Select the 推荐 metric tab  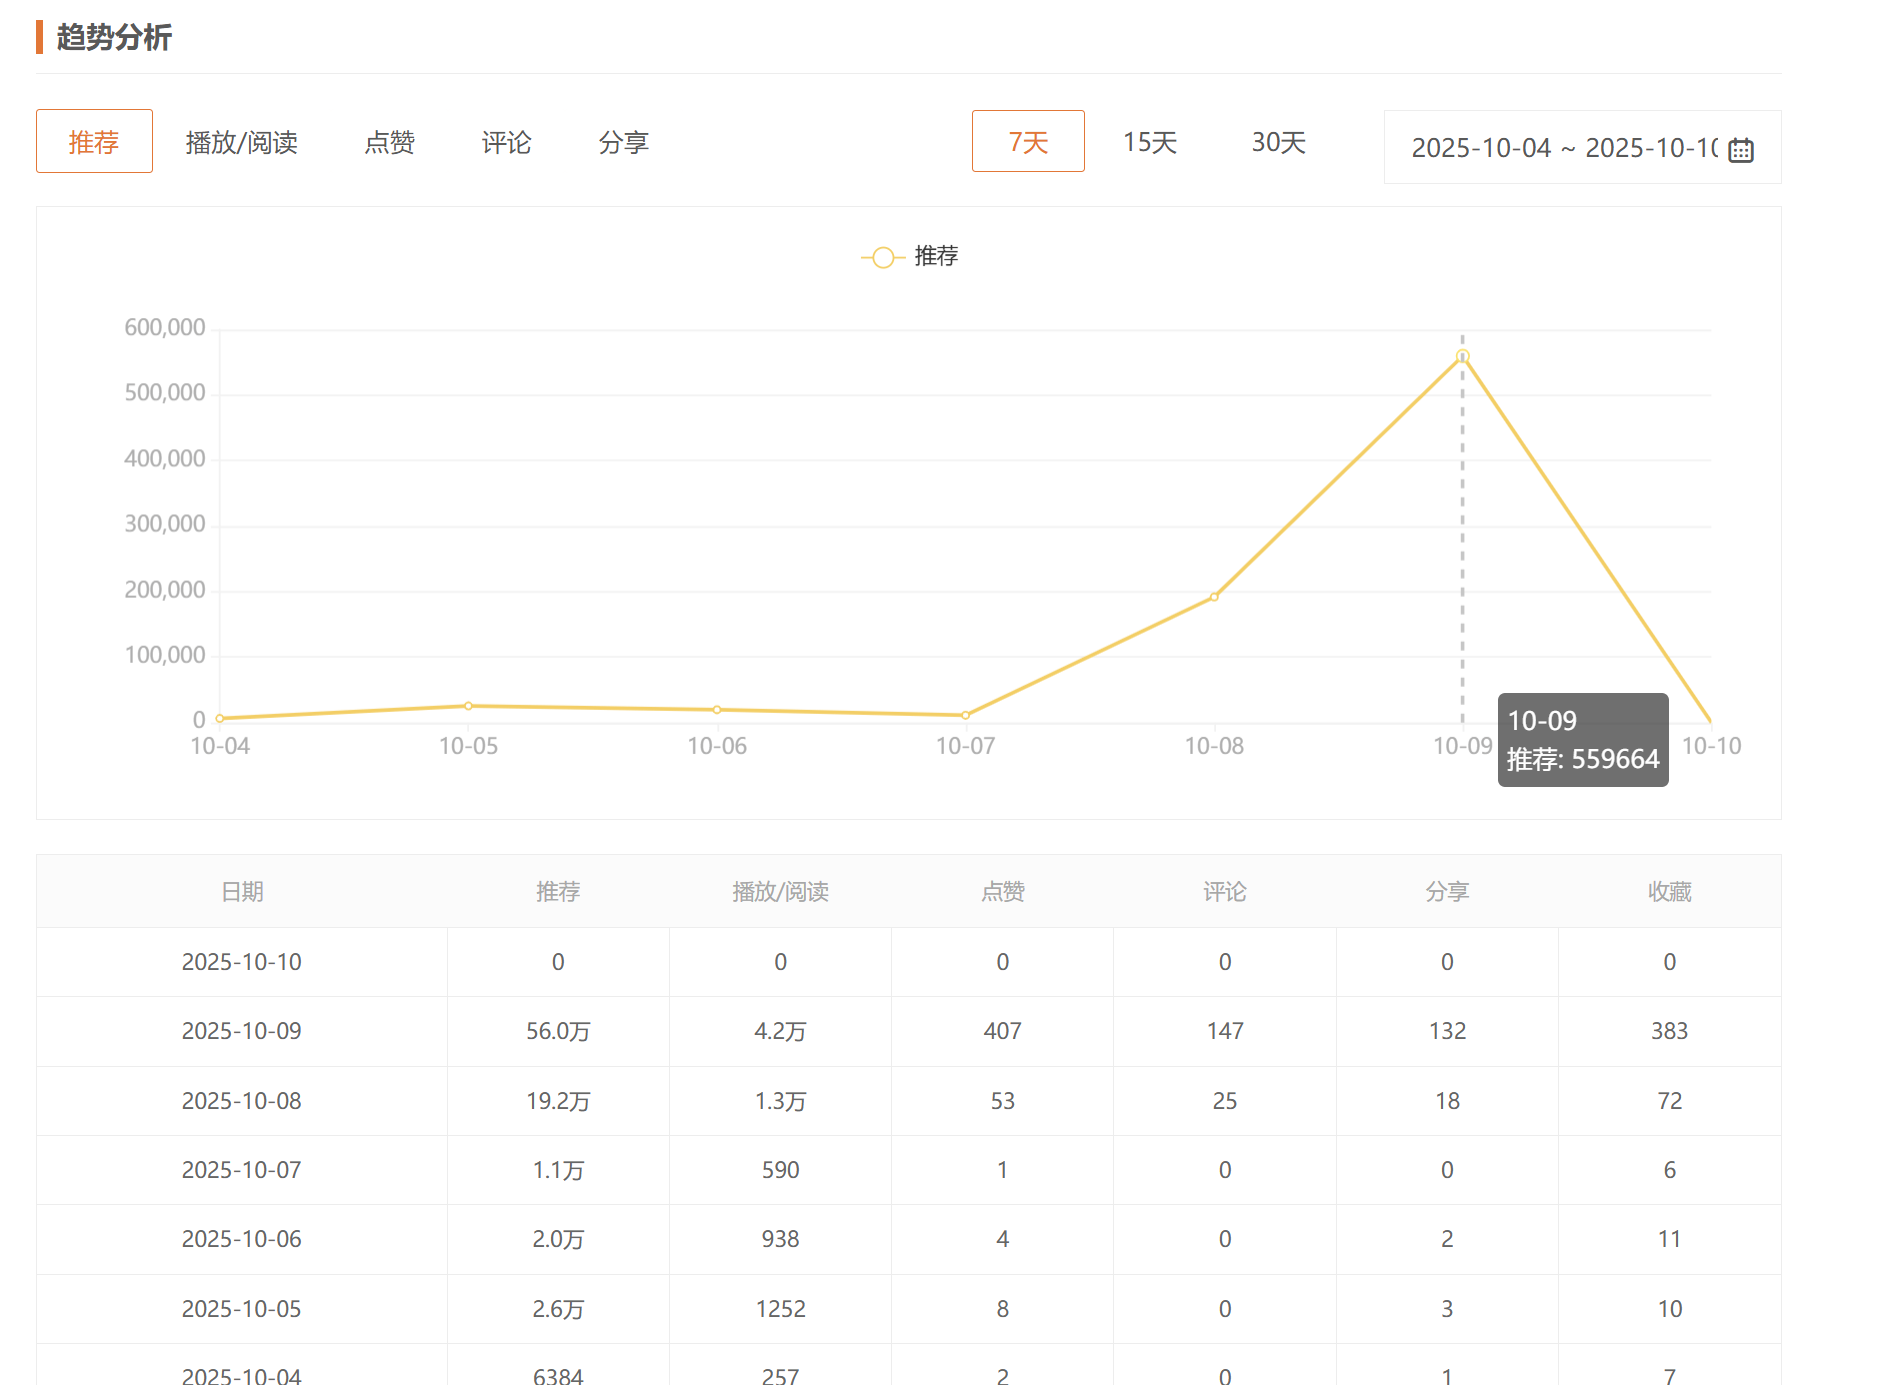(x=94, y=141)
